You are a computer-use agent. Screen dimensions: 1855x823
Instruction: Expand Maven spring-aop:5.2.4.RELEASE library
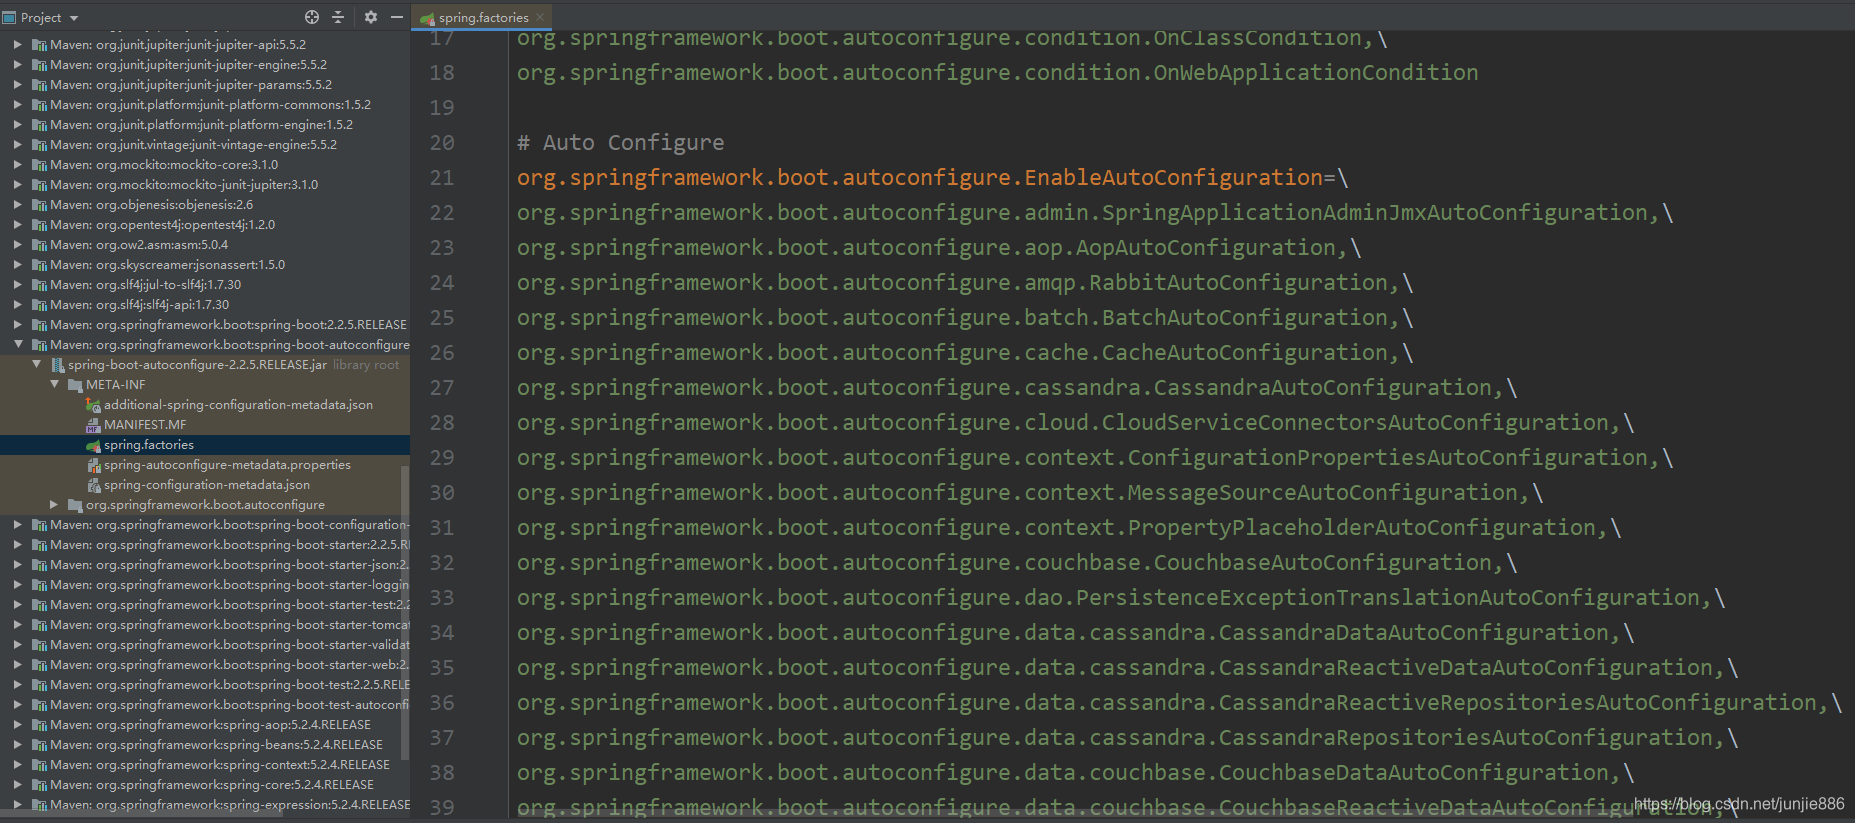point(18,725)
